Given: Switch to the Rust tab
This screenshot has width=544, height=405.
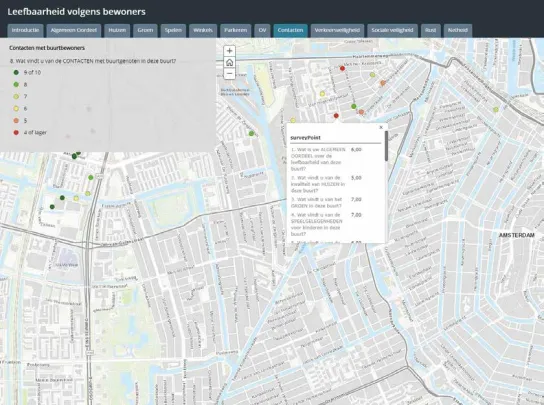Looking at the screenshot, I should (x=431, y=31).
